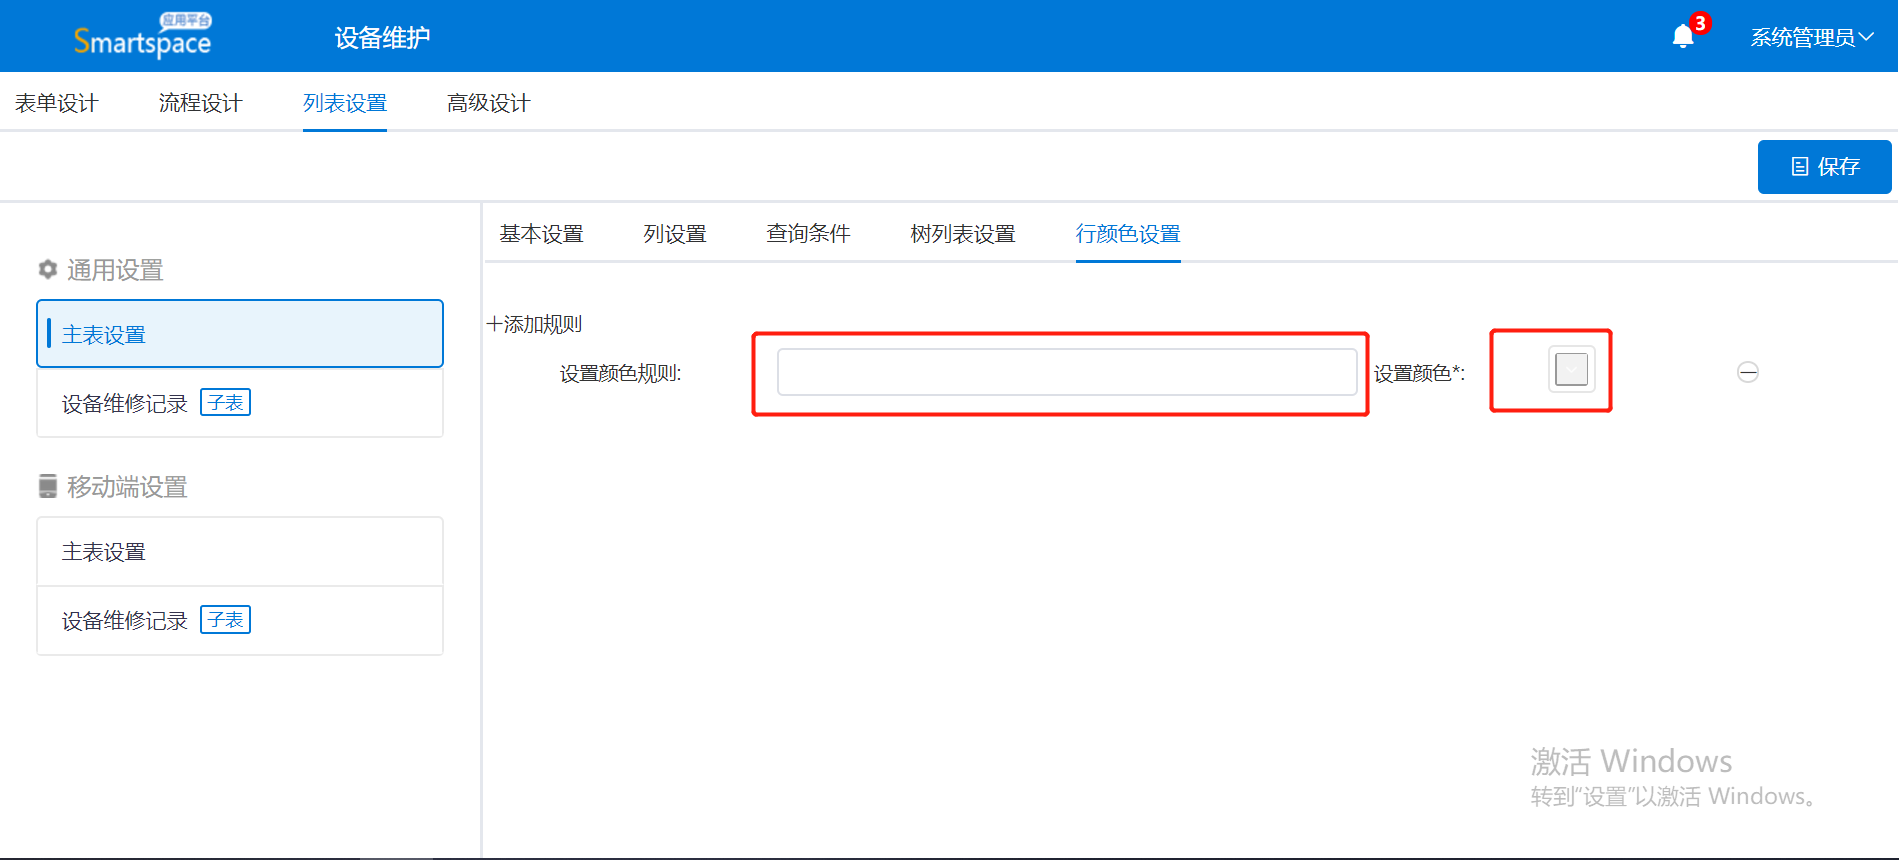Switch to 表单设计 tab
The height and width of the screenshot is (860, 1899).
pyautogui.click(x=56, y=103)
